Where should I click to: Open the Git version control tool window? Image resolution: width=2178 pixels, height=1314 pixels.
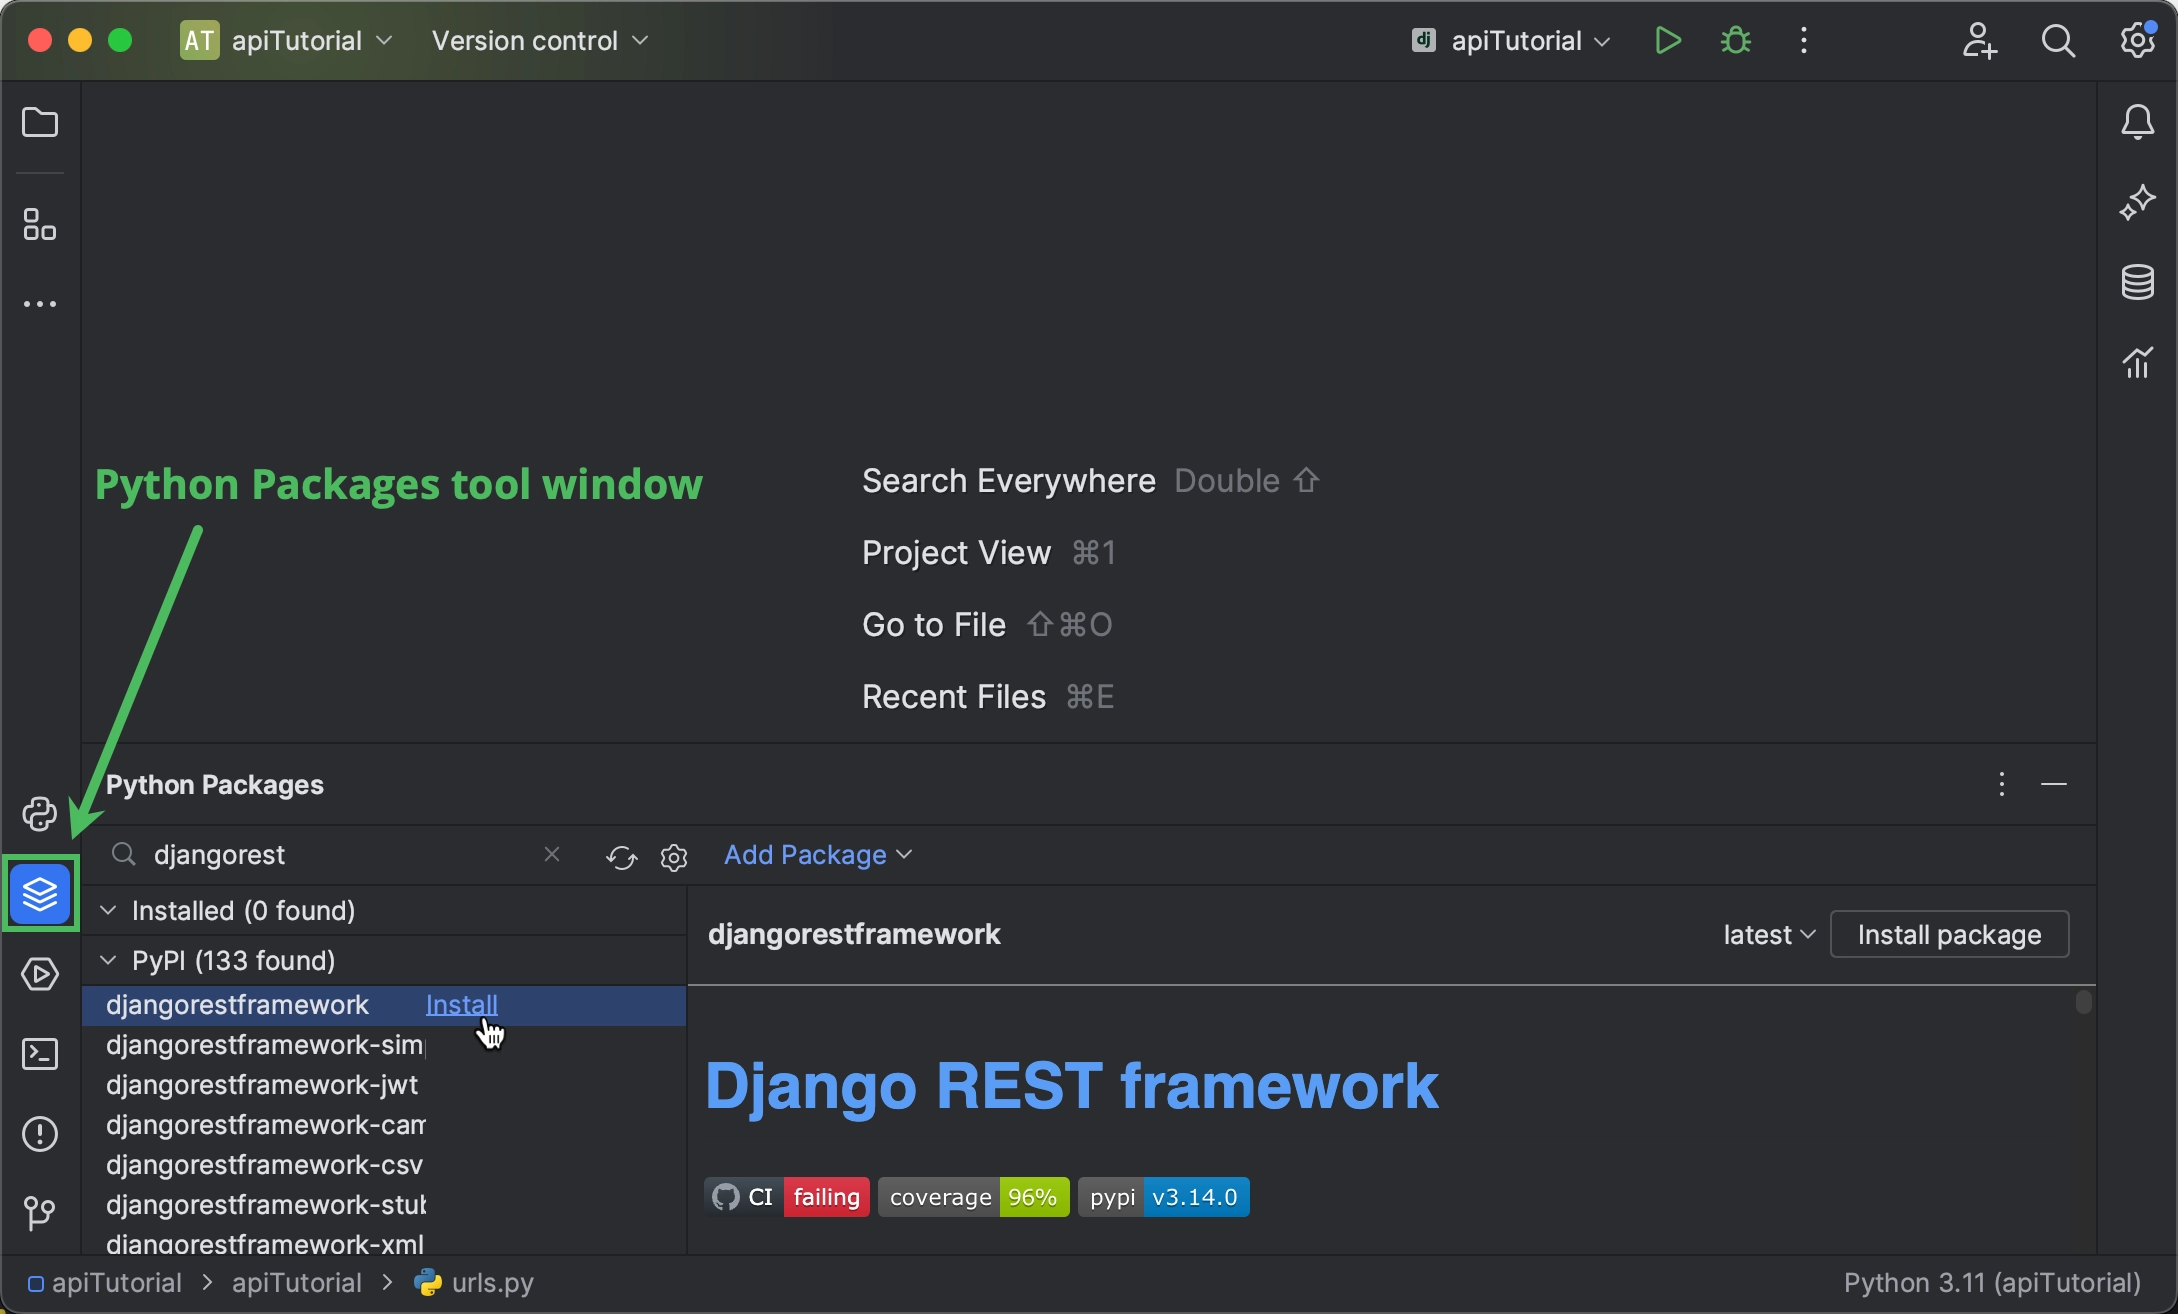tap(40, 1213)
